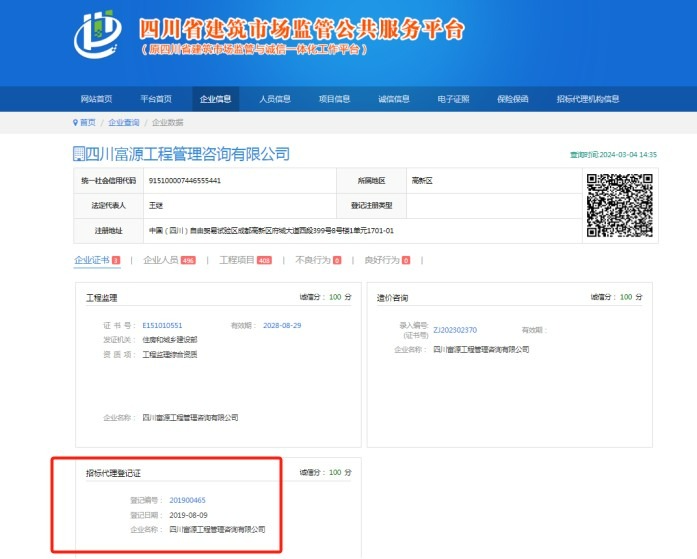Click the 企业查询 breadcrumb link

coord(124,122)
